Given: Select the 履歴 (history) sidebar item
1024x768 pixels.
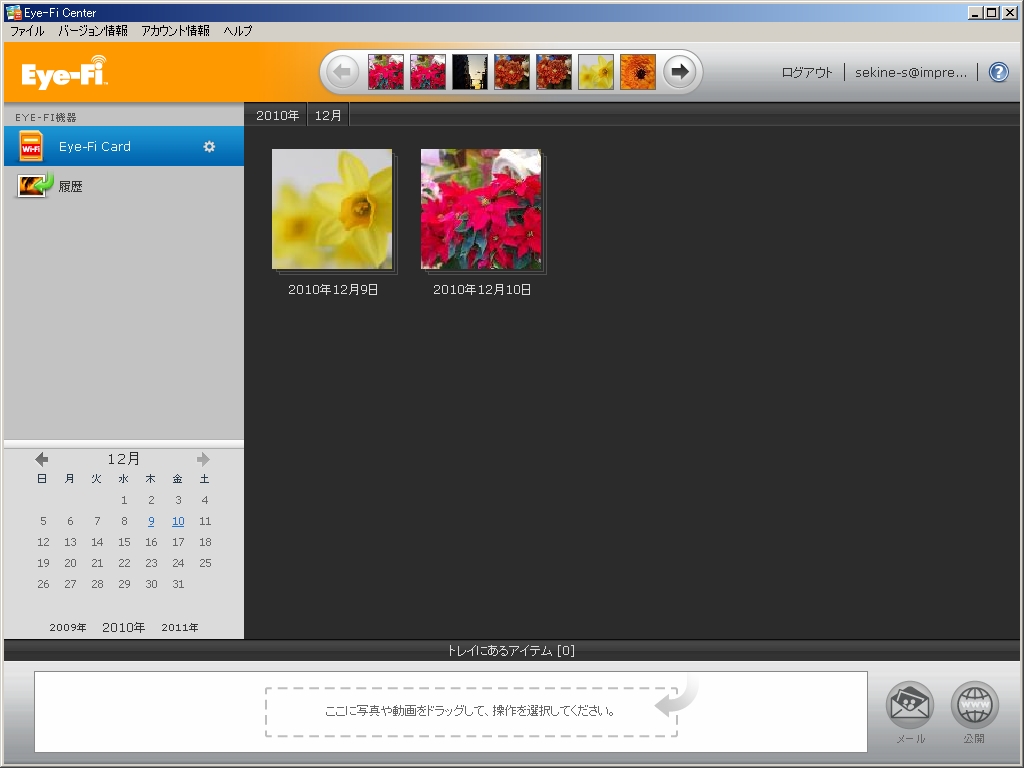Looking at the screenshot, I should click(x=70, y=185).
